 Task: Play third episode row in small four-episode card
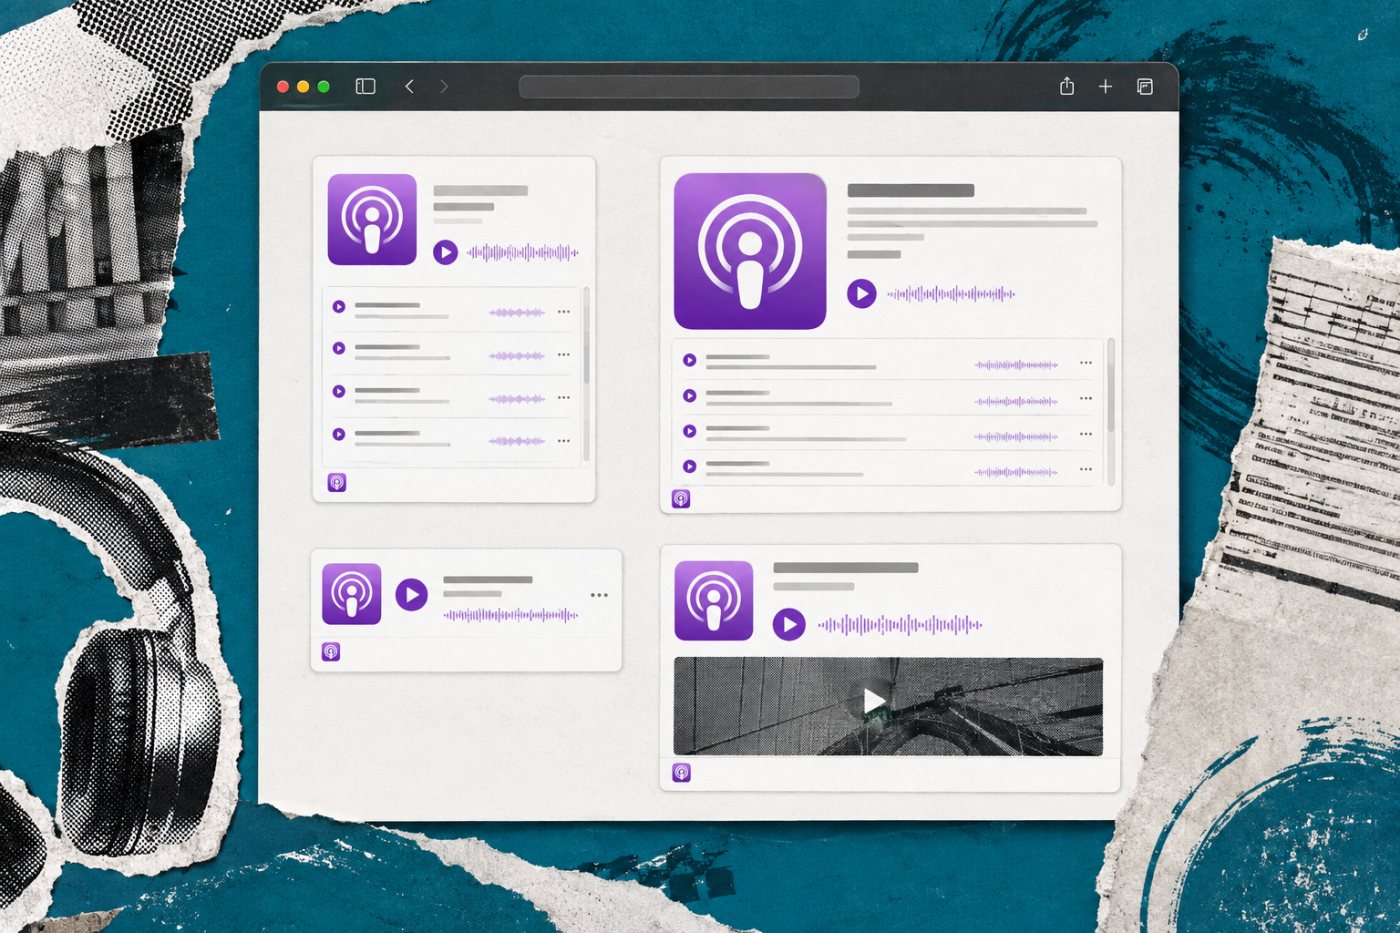339,392
